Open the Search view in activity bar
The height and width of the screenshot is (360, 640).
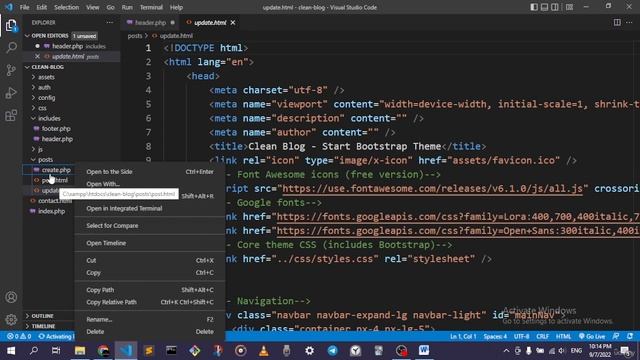pyautogui.click(x=11, y=48)
